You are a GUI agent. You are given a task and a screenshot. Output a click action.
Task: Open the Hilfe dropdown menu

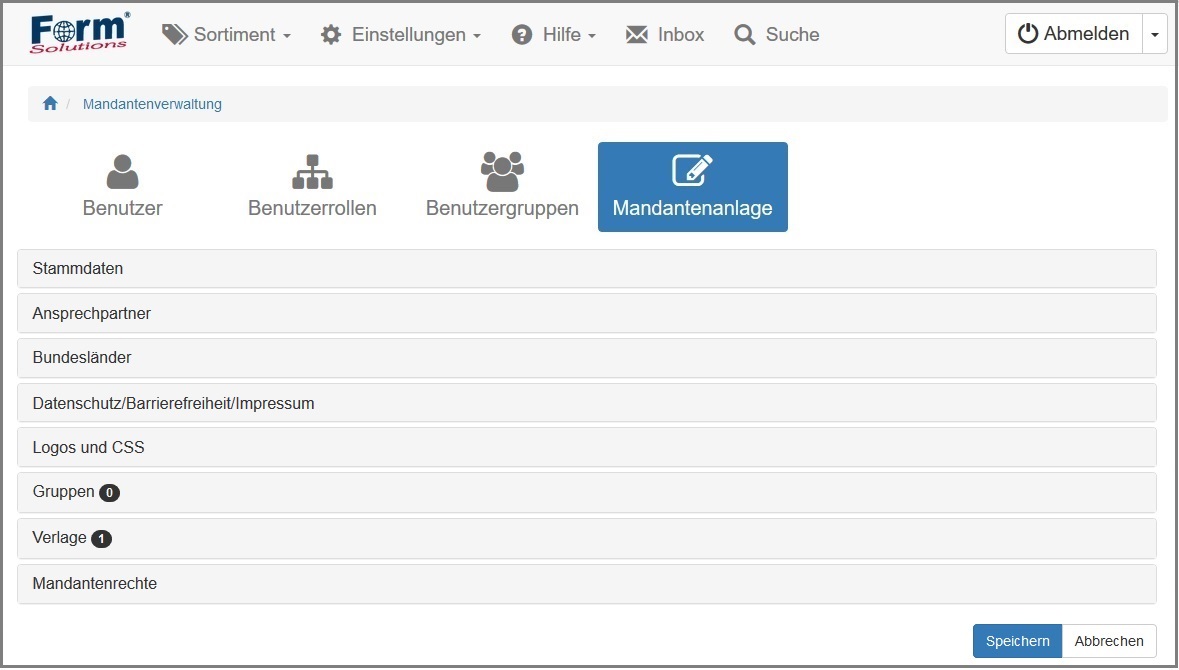tap(553, 35)
